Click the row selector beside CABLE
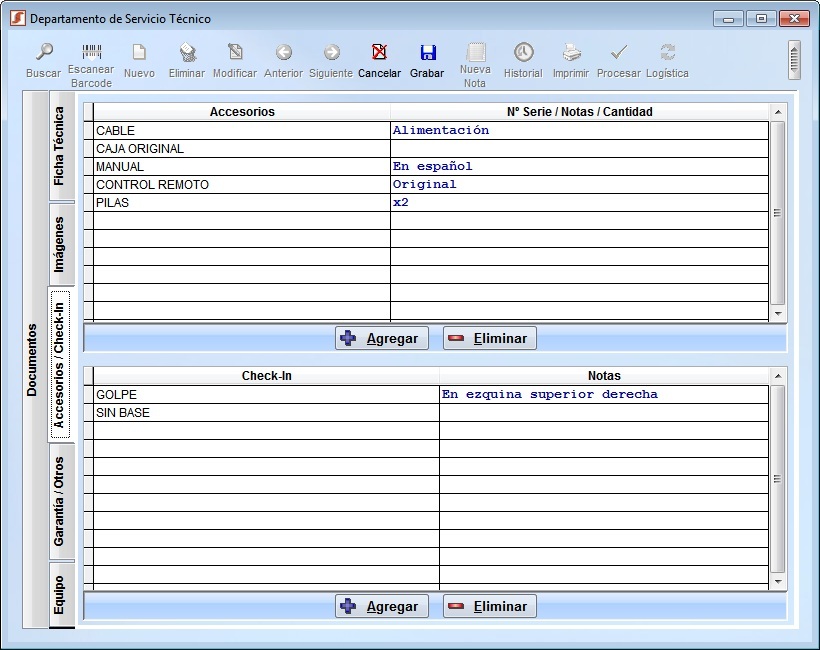Image resolution: width=820 pixels, height=650 pixels. [88, 131]
